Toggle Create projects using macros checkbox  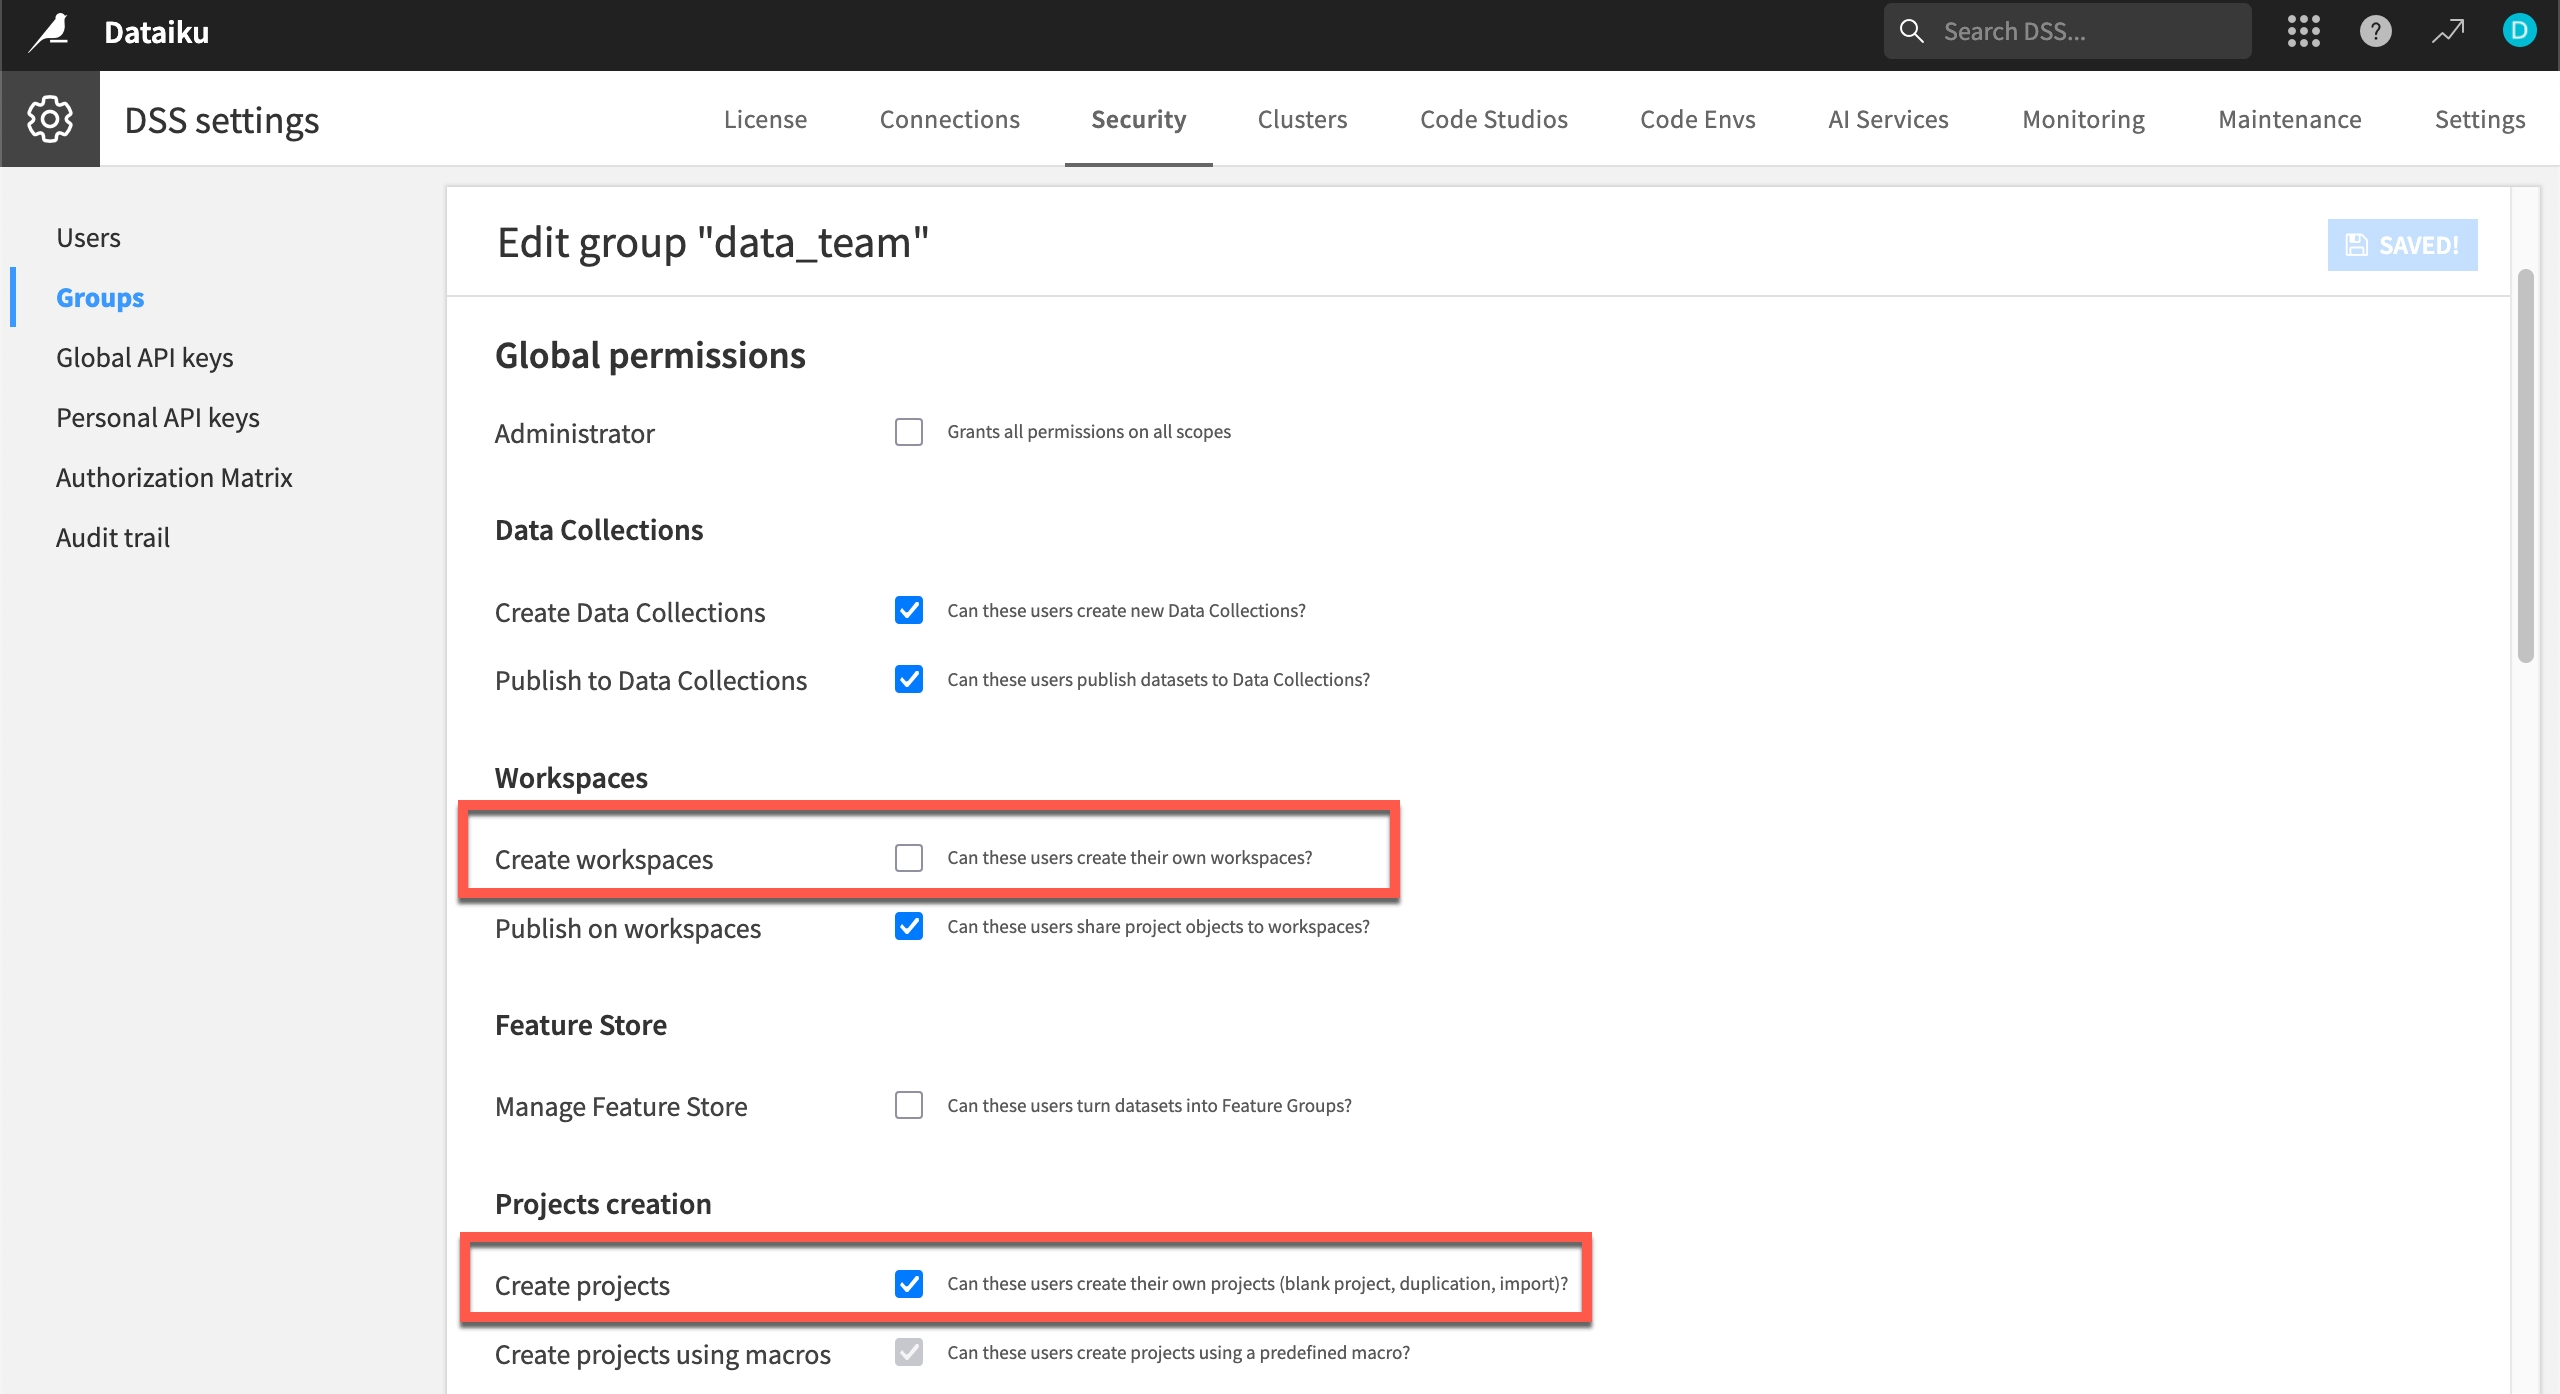(x=909, y=1352)
